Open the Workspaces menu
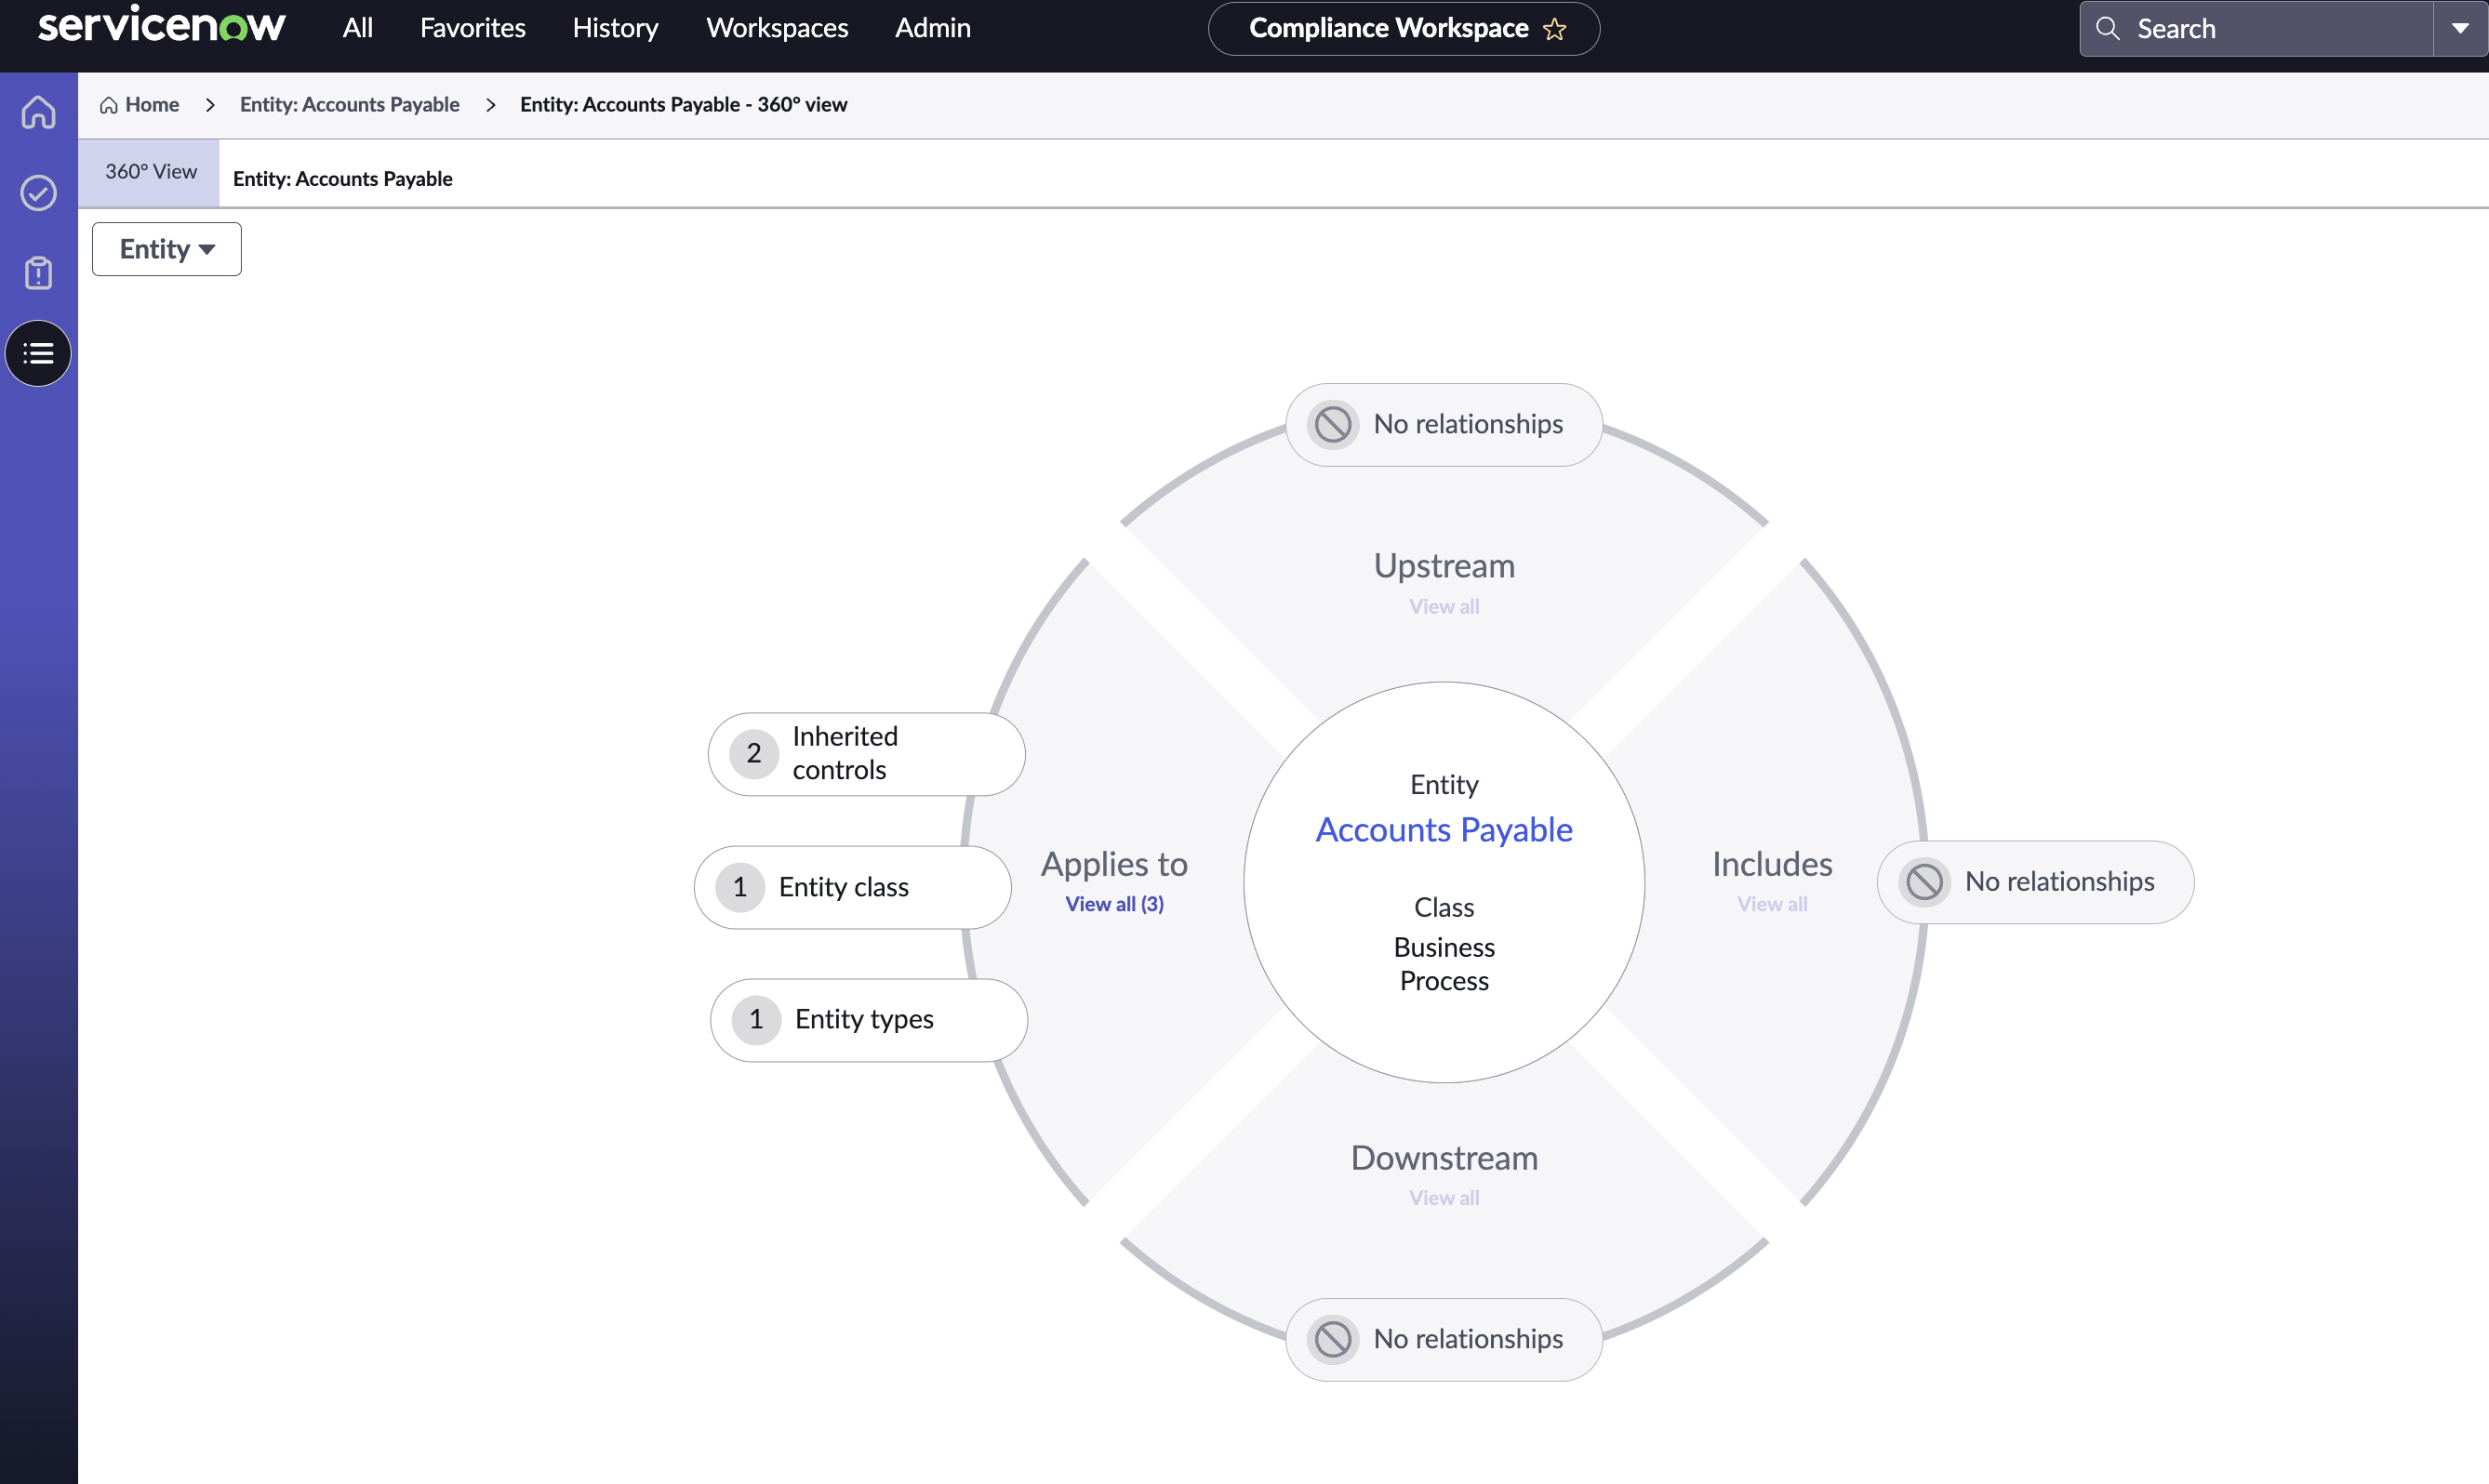 coord(777,28)
